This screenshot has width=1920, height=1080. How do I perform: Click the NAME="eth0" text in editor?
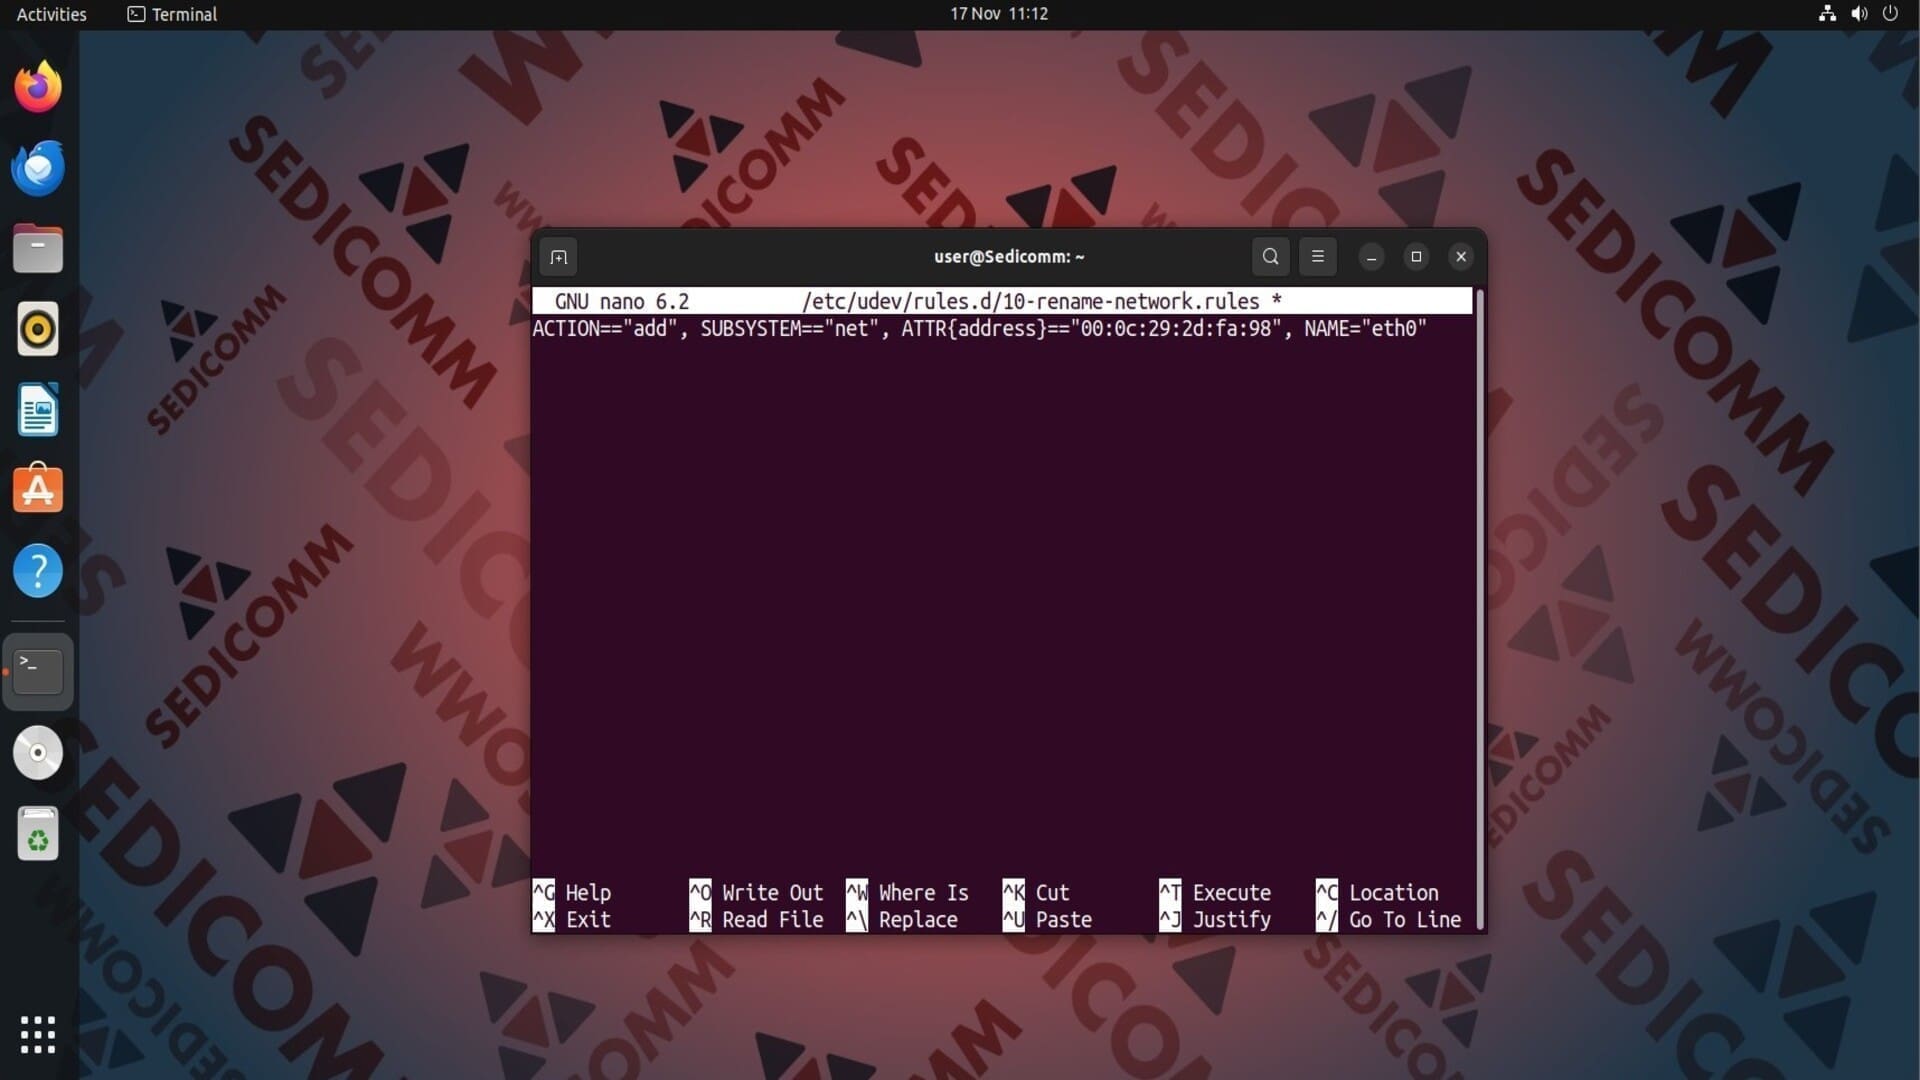pyautogui.click(x=1365, y=329)
